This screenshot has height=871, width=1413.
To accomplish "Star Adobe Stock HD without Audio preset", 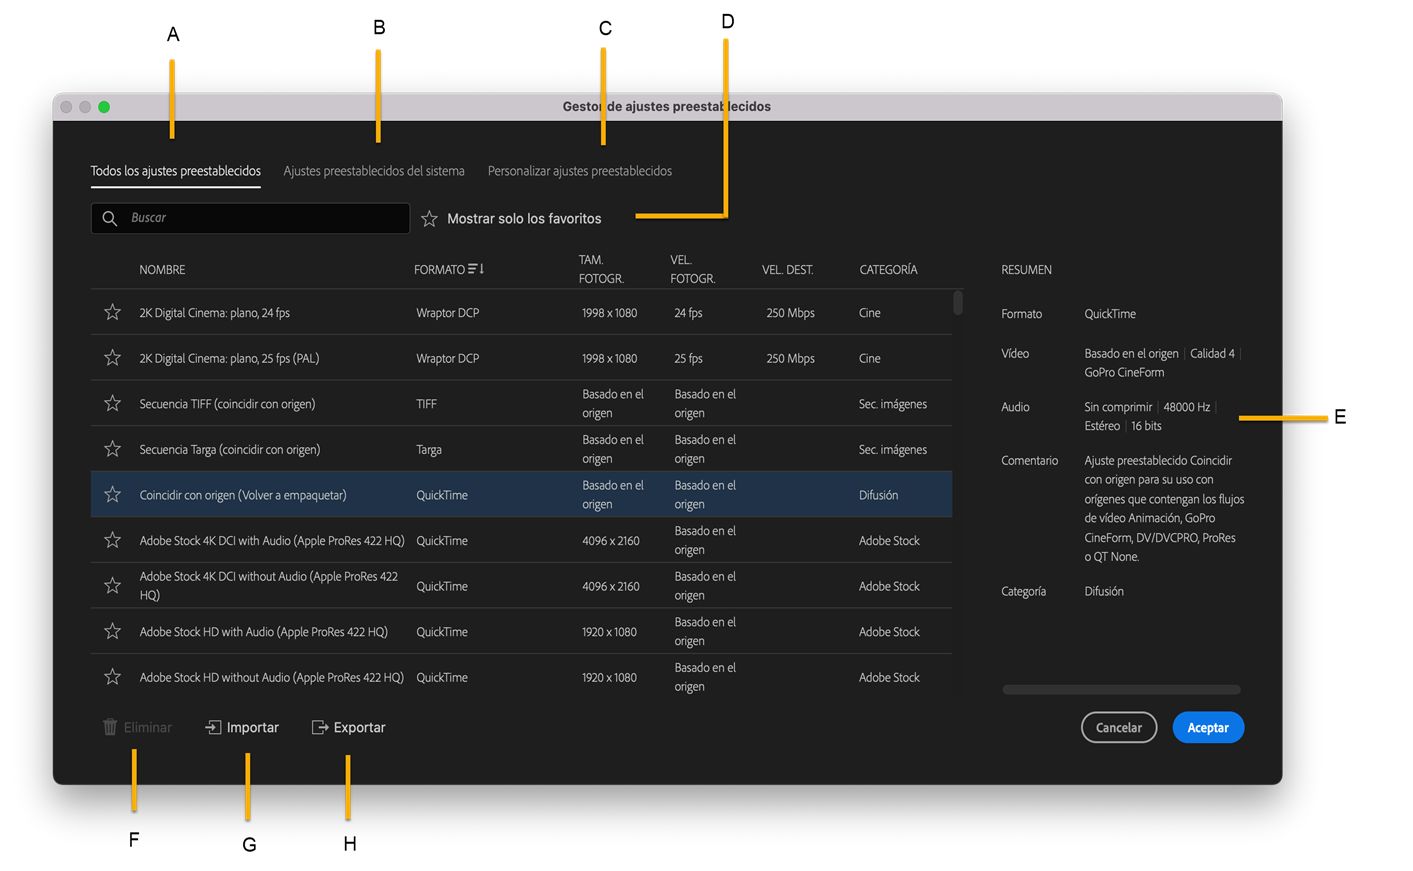I will click(112, 677).
